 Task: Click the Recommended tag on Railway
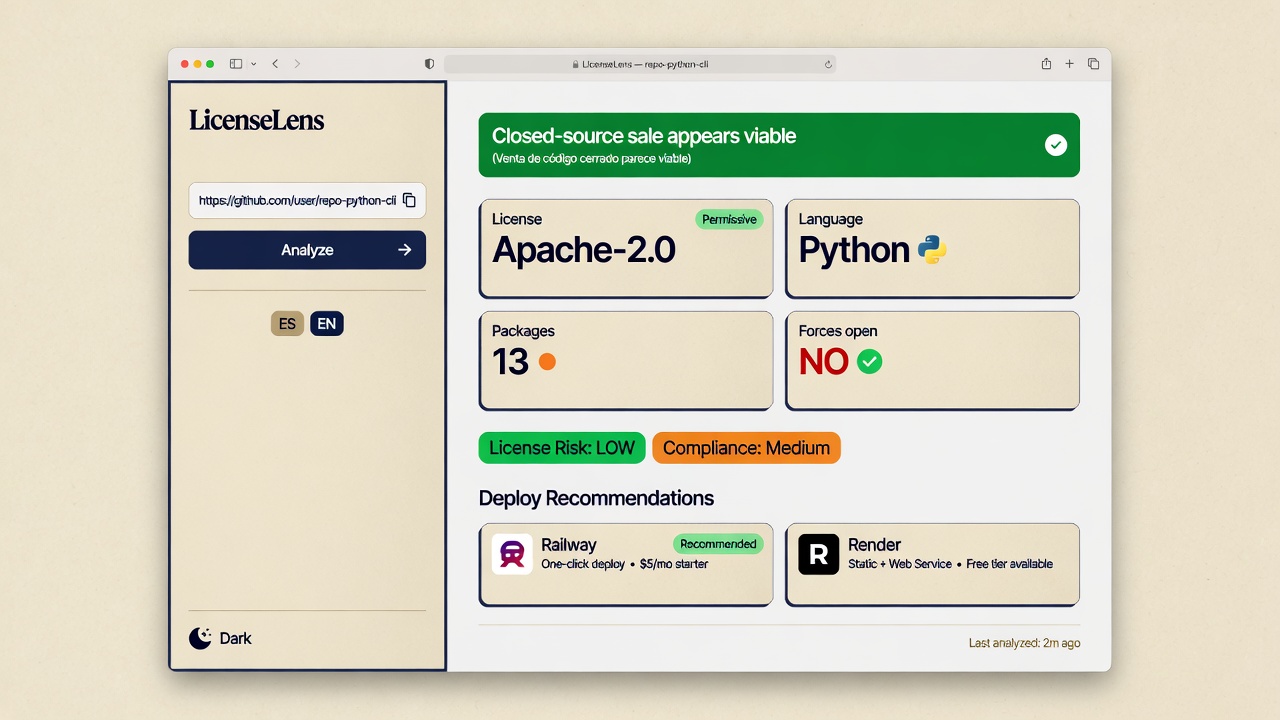click(x=718, y=544)
